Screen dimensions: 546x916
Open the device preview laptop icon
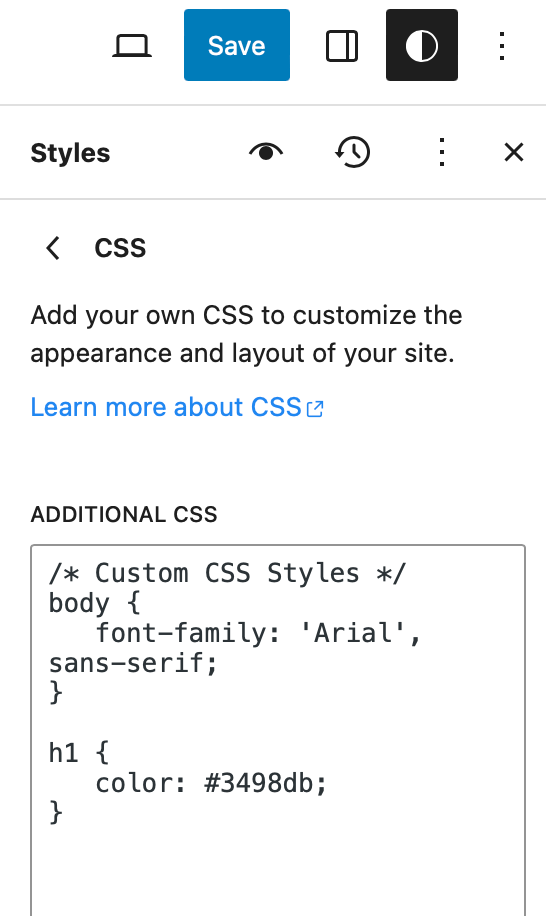click(132, 46)
